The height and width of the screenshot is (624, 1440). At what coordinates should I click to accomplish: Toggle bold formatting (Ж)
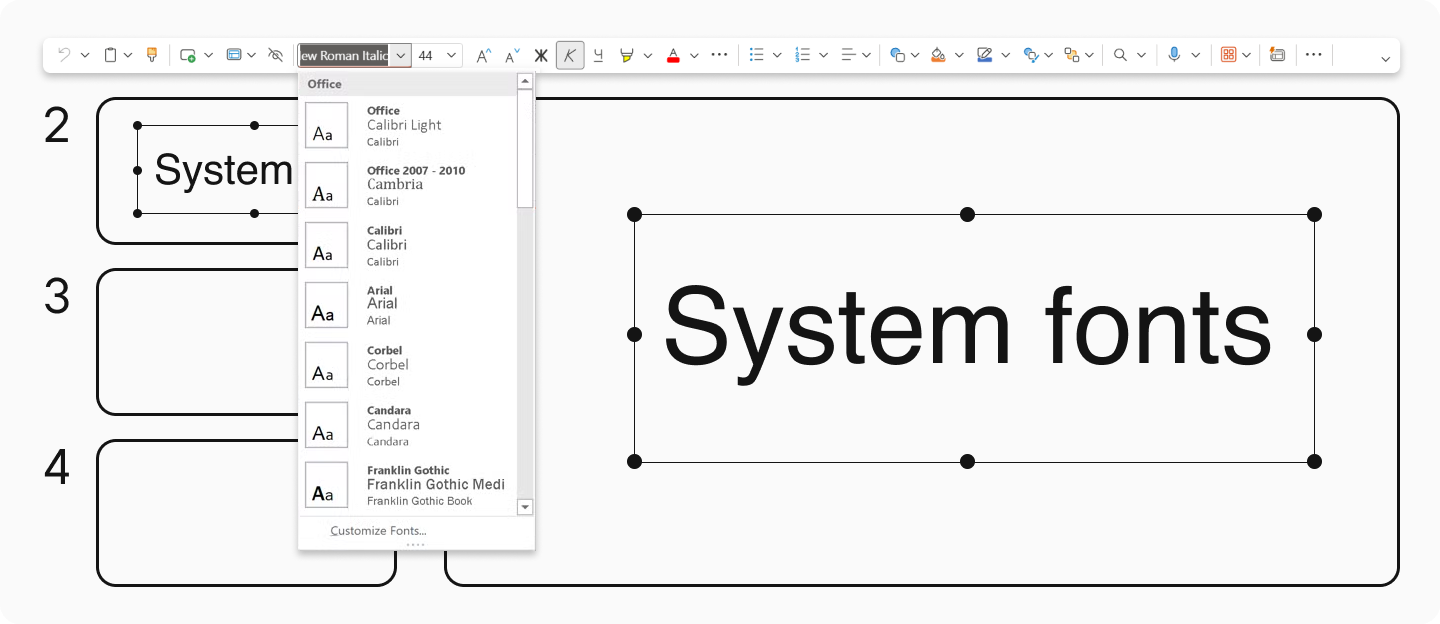(x=541, y=55)
